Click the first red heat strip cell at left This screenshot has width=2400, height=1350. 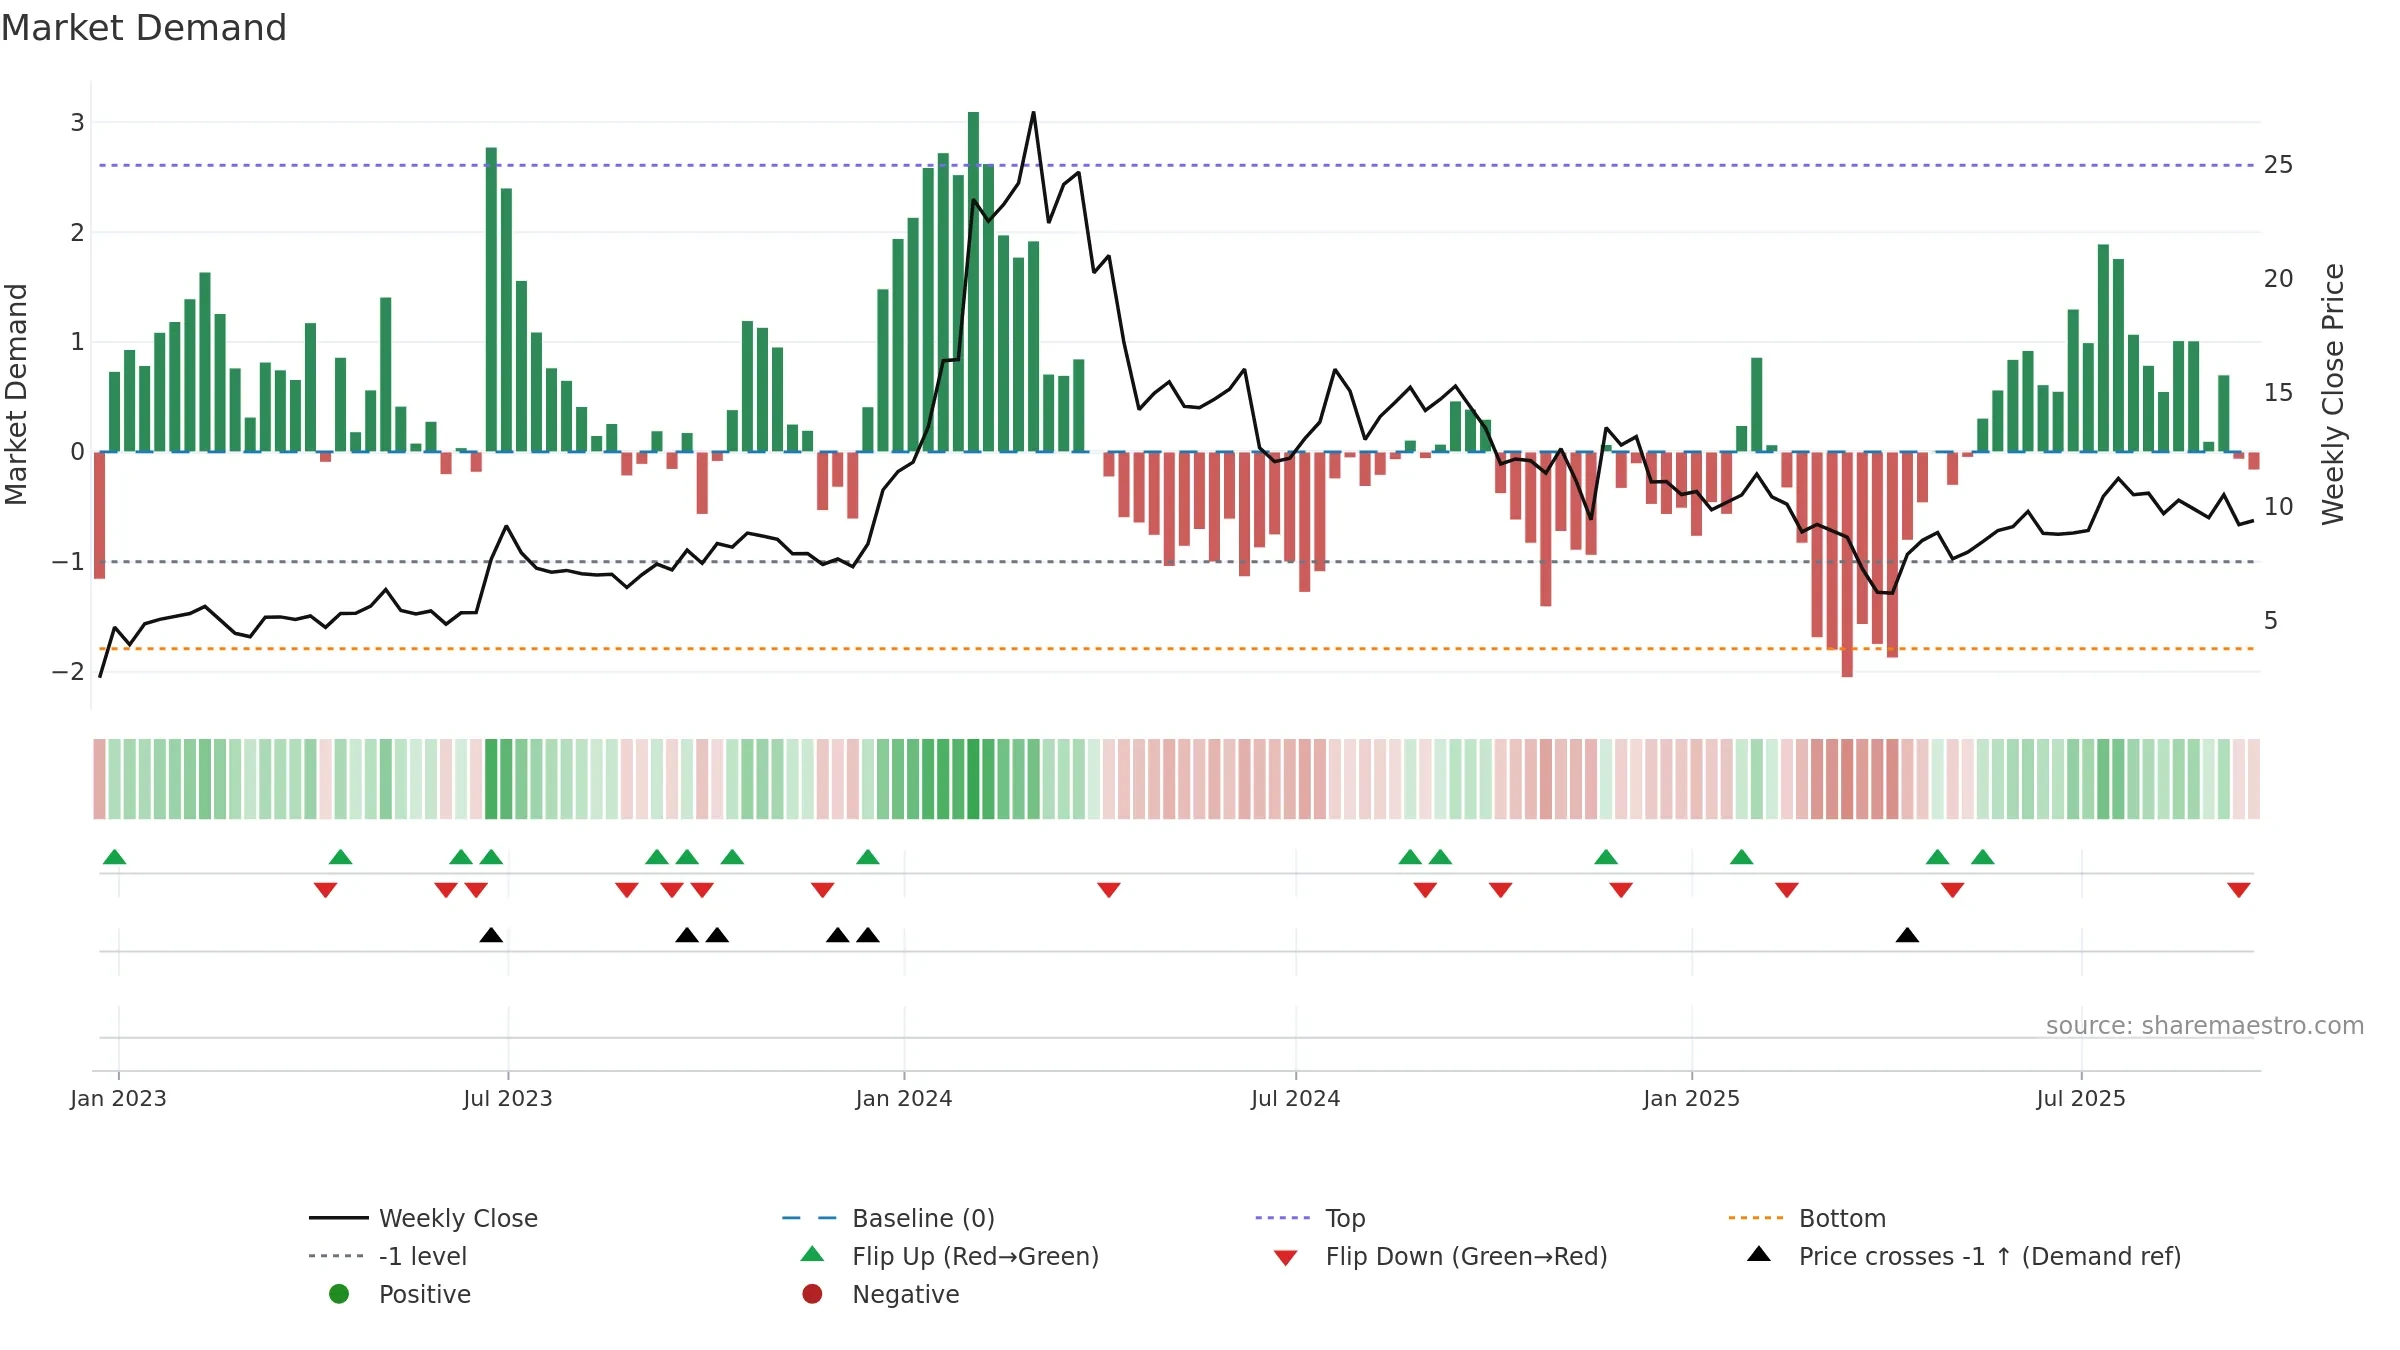click(99, 779)
